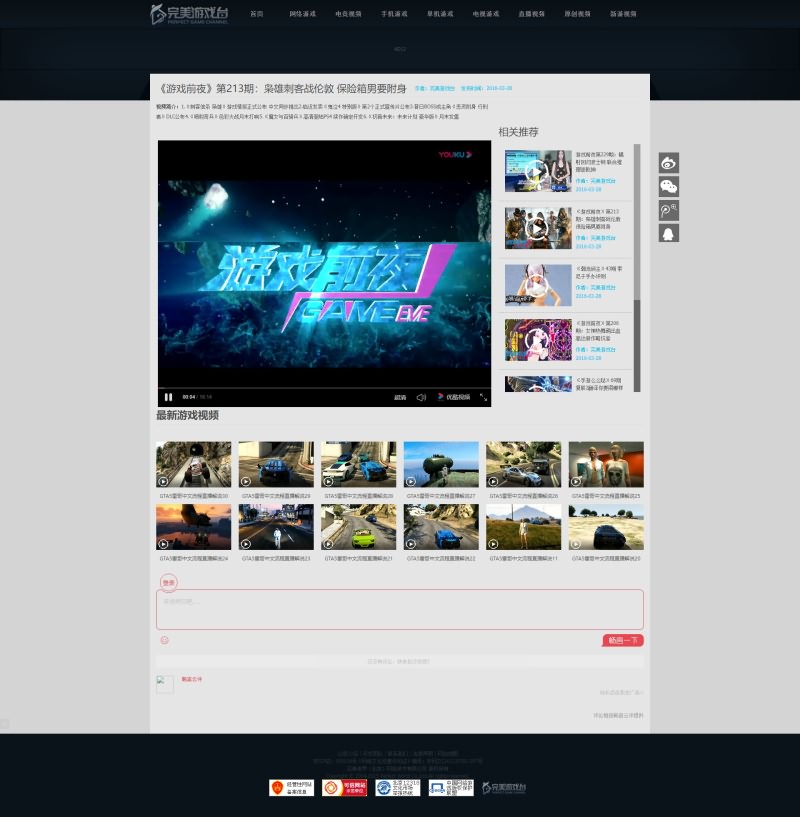Open the 原创视频 nav section
This screenshot has width=800, height=817.
click(577, 14)
